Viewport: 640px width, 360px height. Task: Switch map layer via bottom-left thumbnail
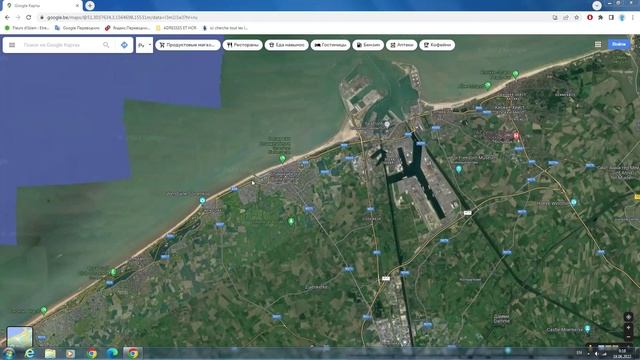pyautogui.click(x=20, y=337)
